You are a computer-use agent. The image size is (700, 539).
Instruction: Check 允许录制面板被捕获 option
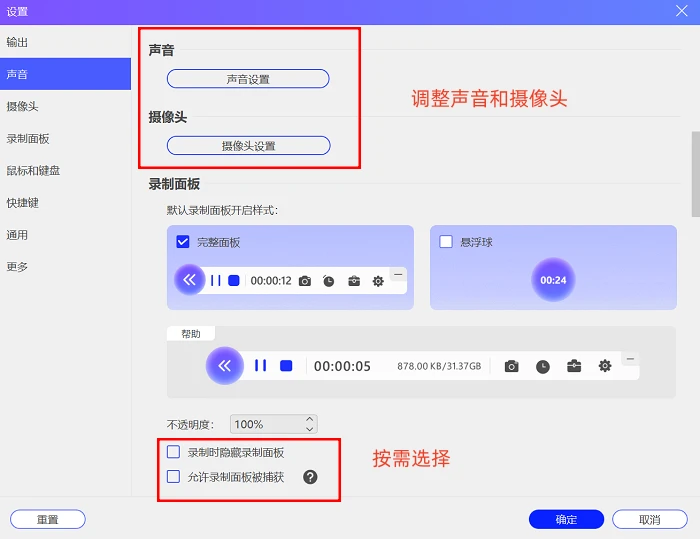click(173, 476)
